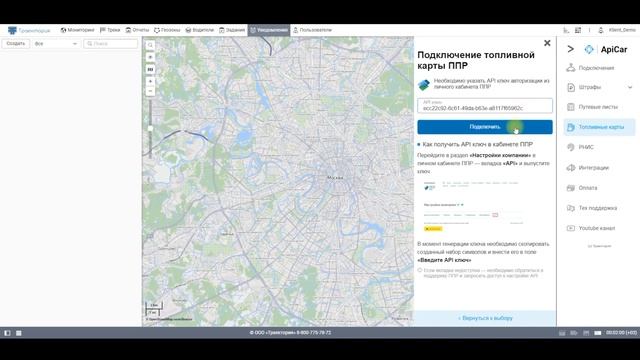Select Топливные карты in sidebar
The height and width of the screenshot is (360, 640).
[599, 127]
